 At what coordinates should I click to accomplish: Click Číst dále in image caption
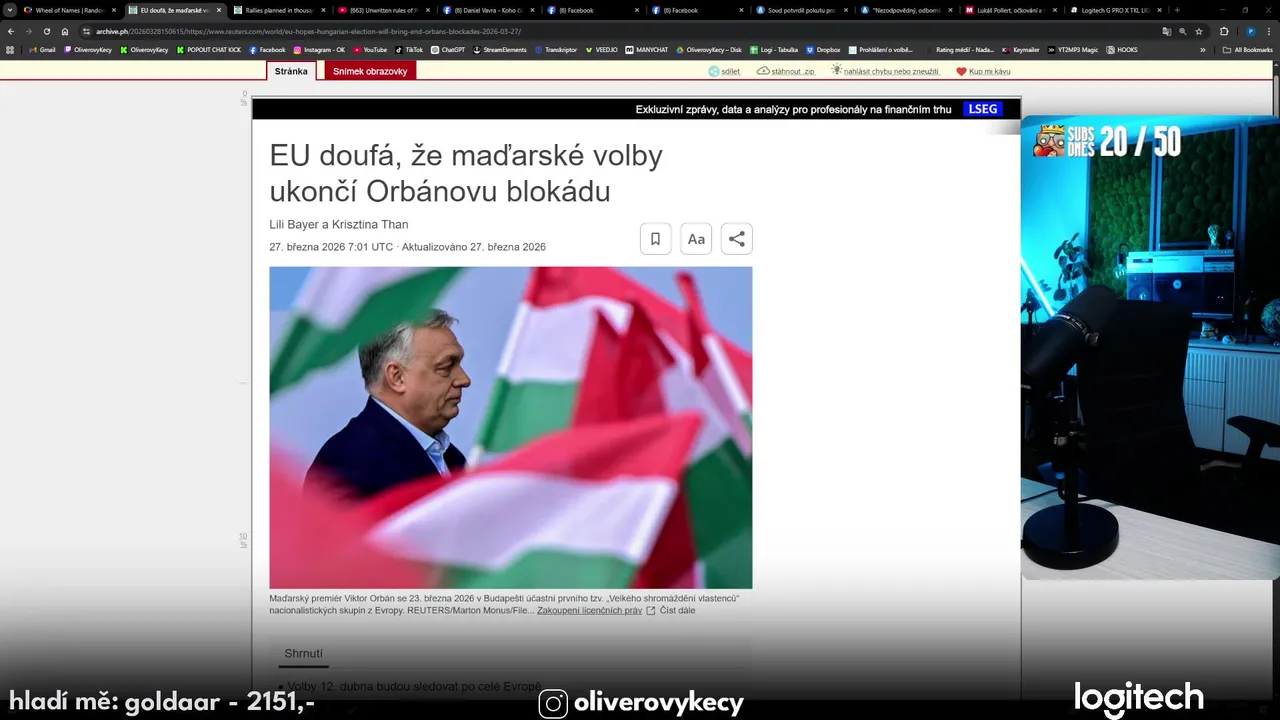click(677, 610)
